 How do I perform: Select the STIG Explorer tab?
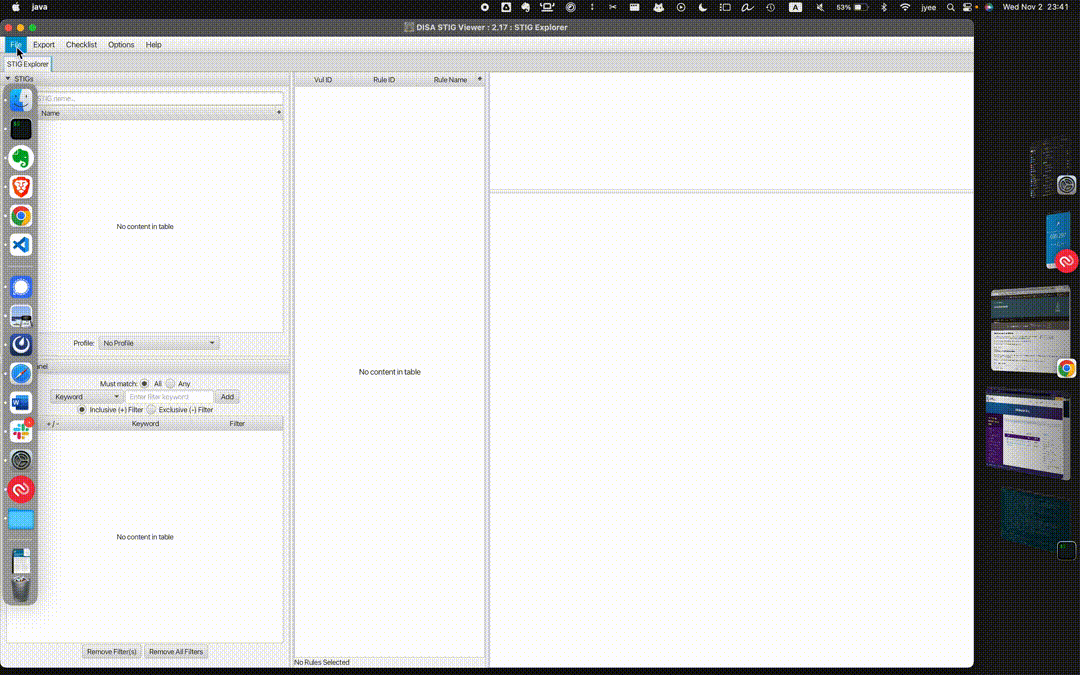coord(26,63)
